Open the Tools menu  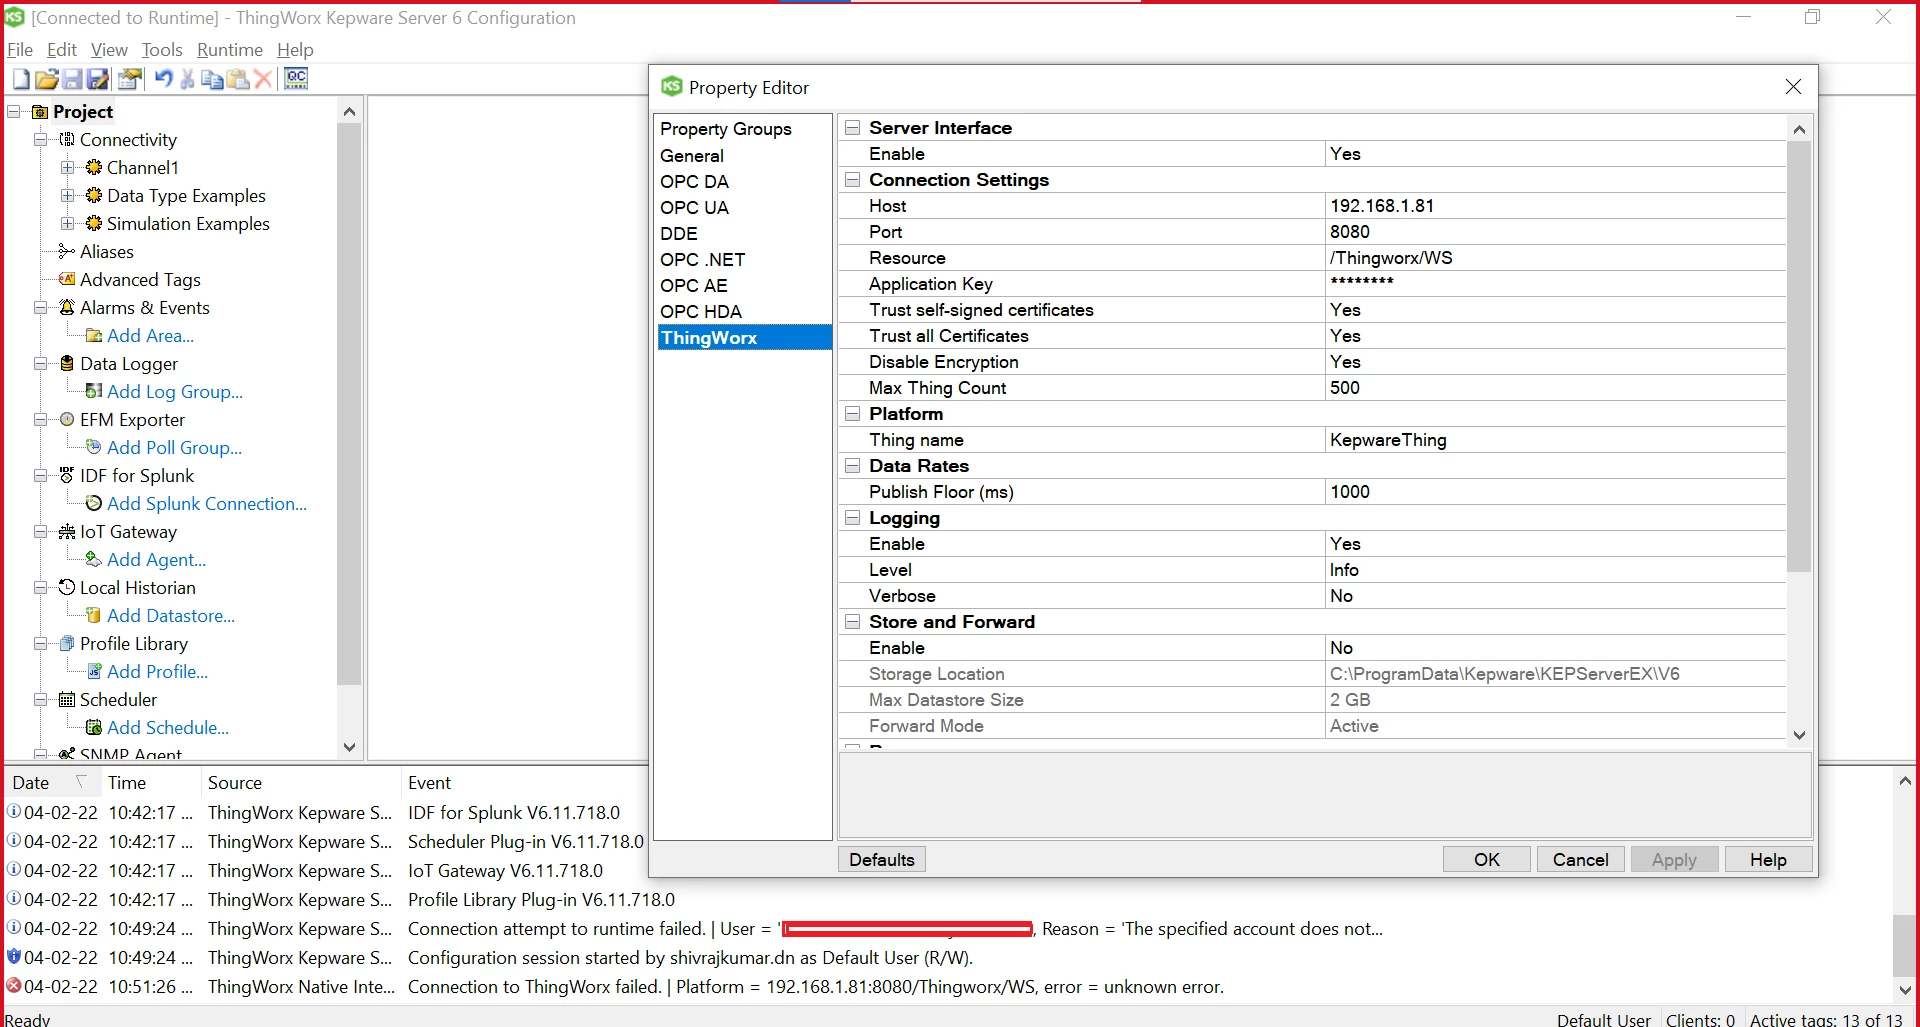[x=162, y=49]
